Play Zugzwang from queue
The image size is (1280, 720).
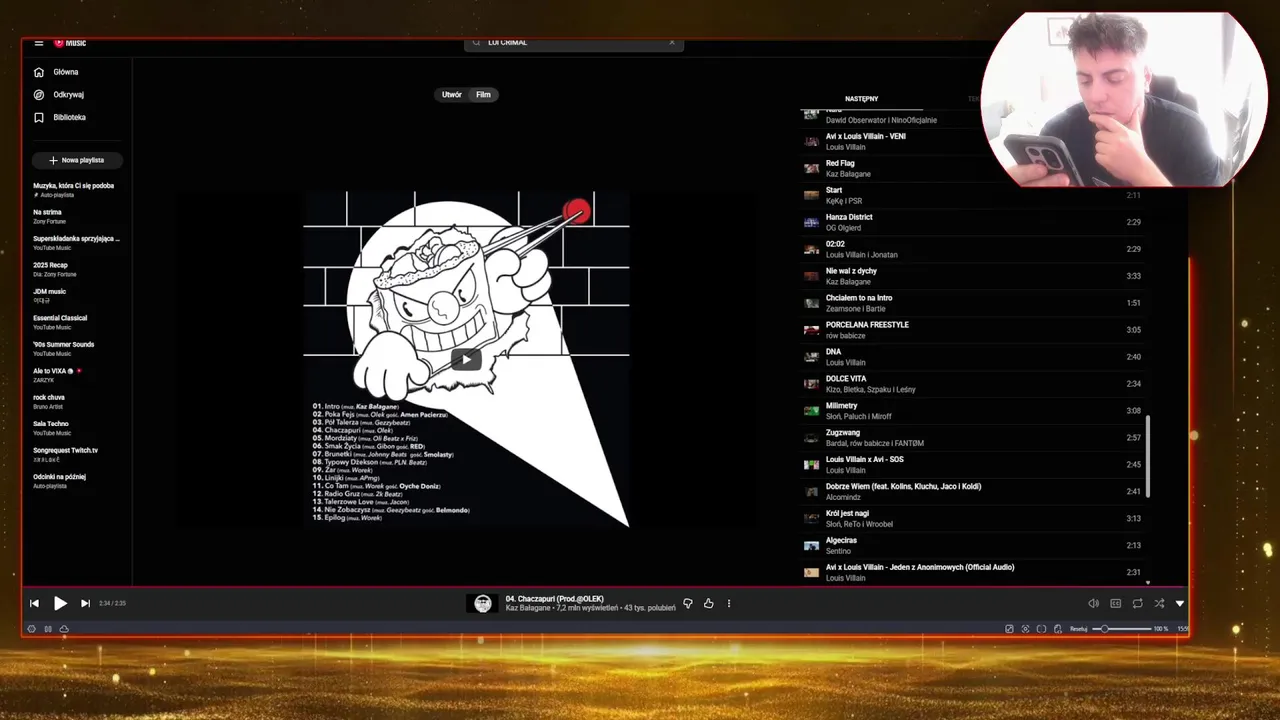(975, 438)
